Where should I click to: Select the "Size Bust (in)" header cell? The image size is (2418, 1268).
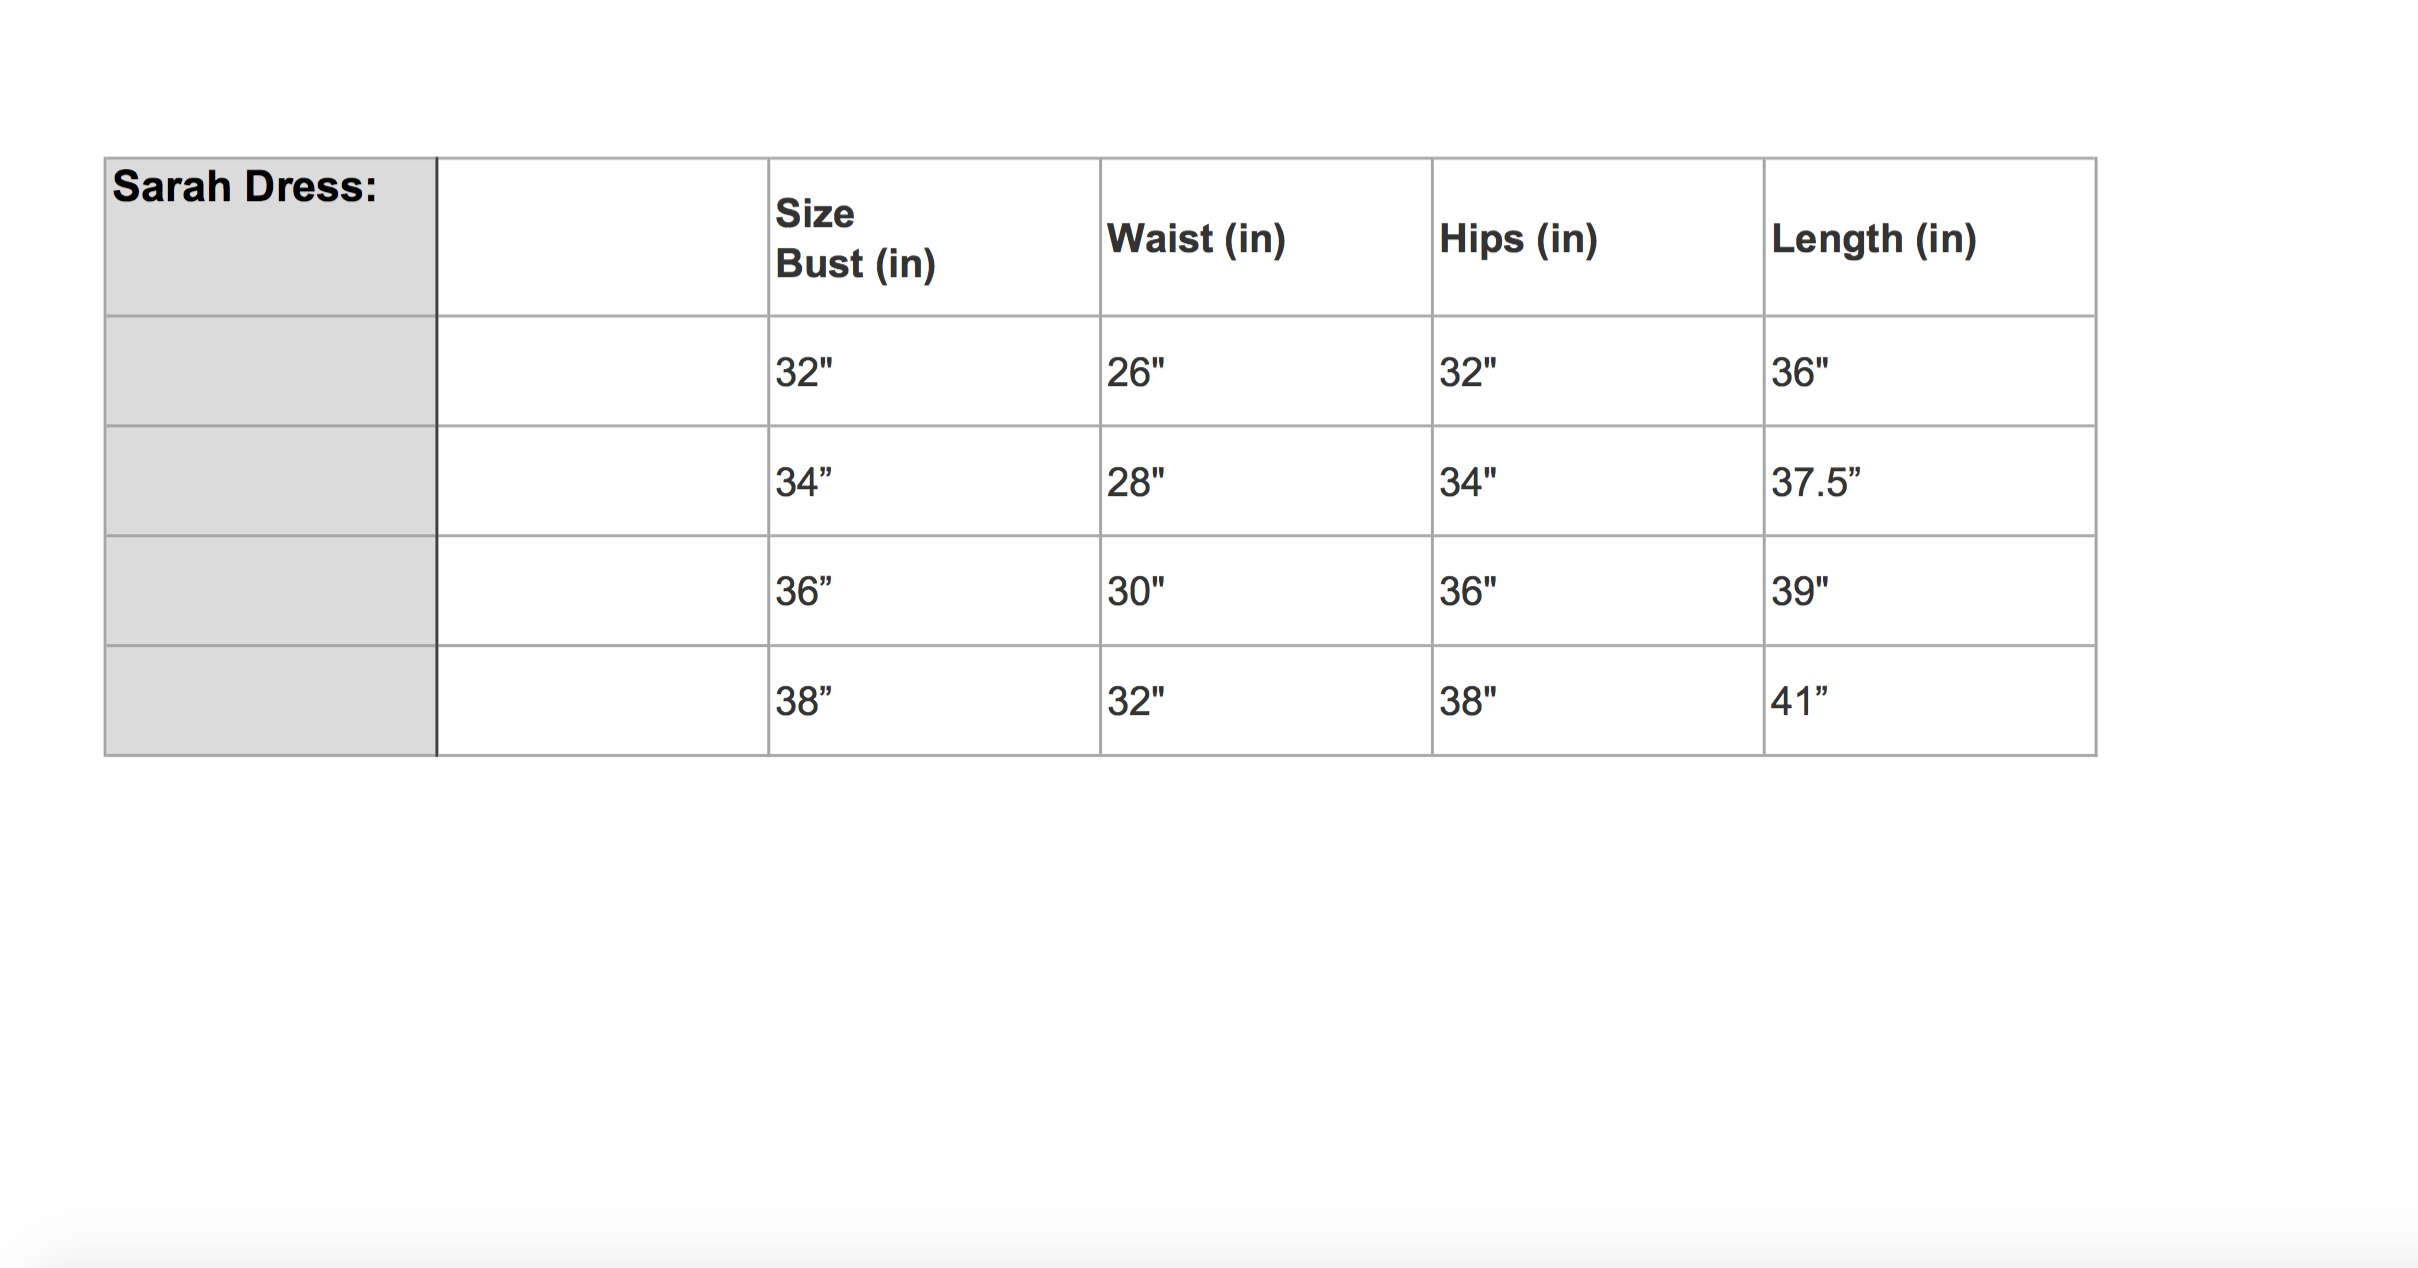tap(855, 239)
